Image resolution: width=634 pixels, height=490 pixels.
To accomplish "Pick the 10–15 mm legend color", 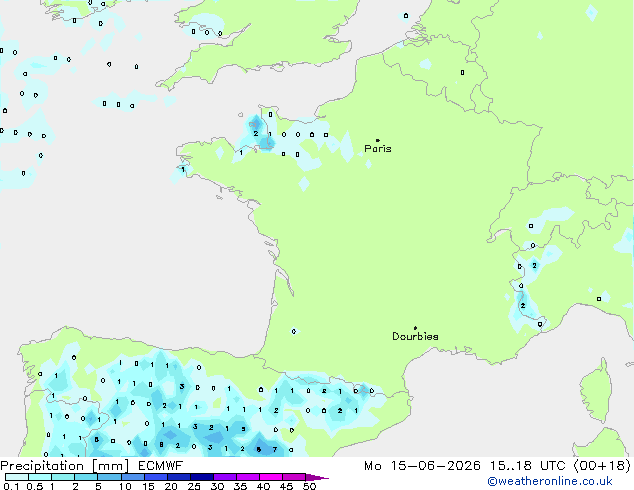I will tap(132, 477).
